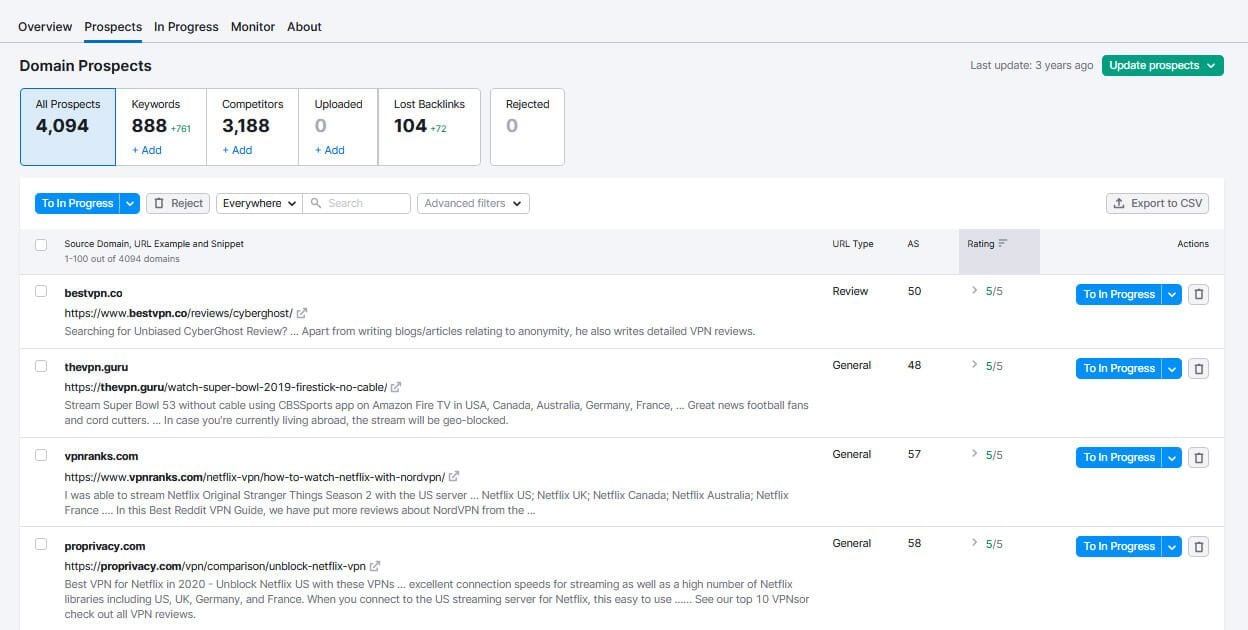The height and width of the screenshot is (630, 1248).
Task: Expand thevpn.guru To In Progress arrow
Action: (1173, 368)
